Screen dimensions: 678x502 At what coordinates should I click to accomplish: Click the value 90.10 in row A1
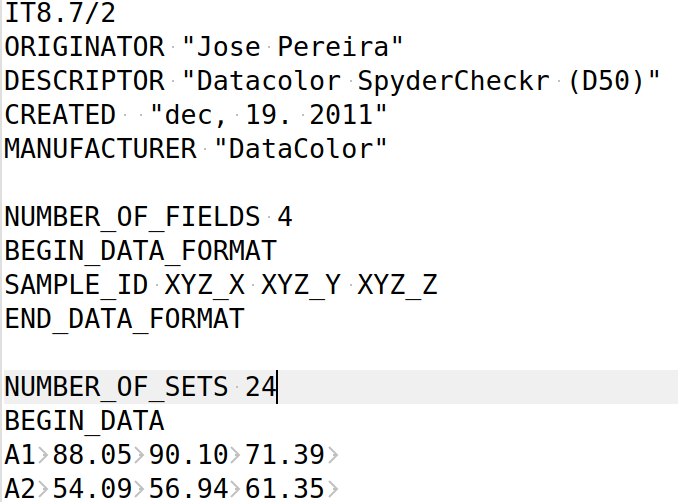(189, 455)
